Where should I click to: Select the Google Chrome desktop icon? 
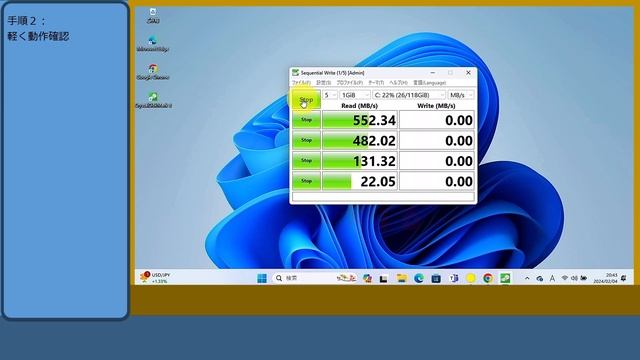(153, 72)
